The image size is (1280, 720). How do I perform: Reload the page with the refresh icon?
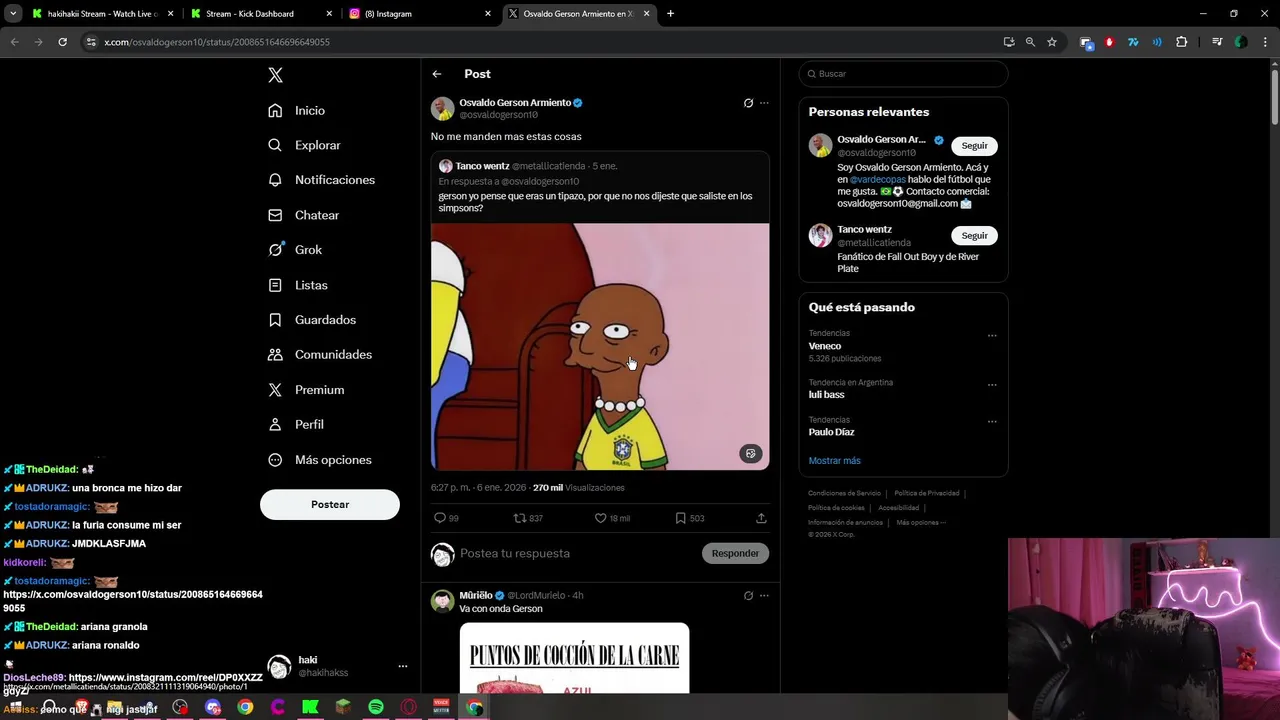click(x=62, y=42)
